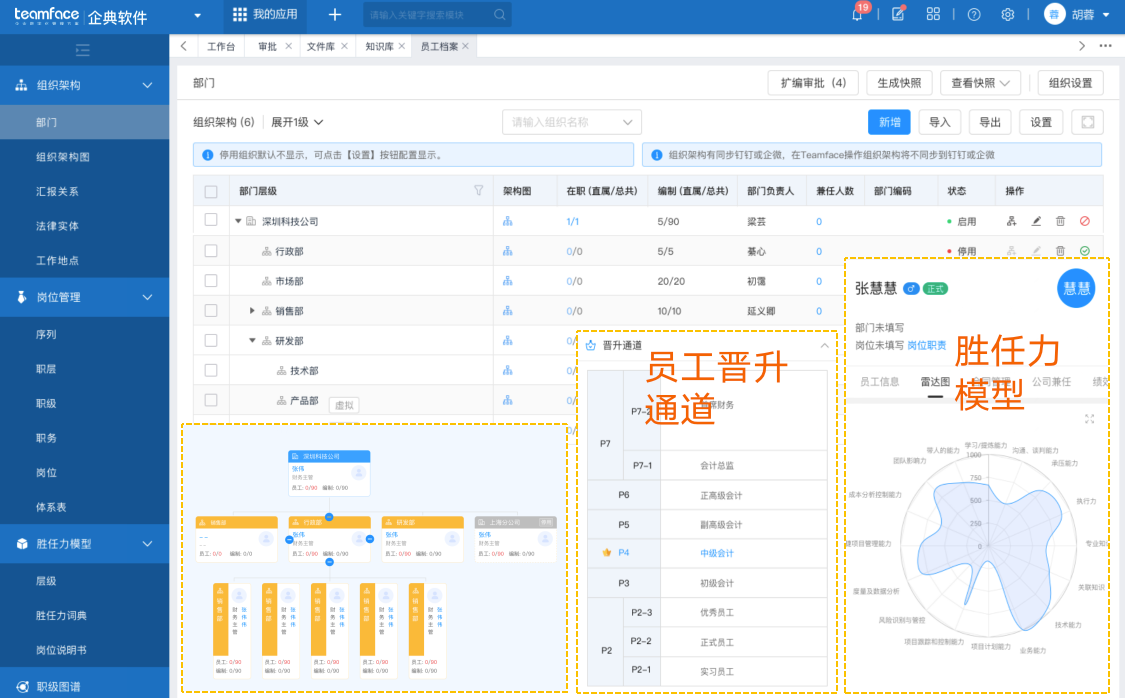This screenshot has width=1125, height=698.
Task: Open the 架构图 icon for 市场部
Action: point(507,281)
